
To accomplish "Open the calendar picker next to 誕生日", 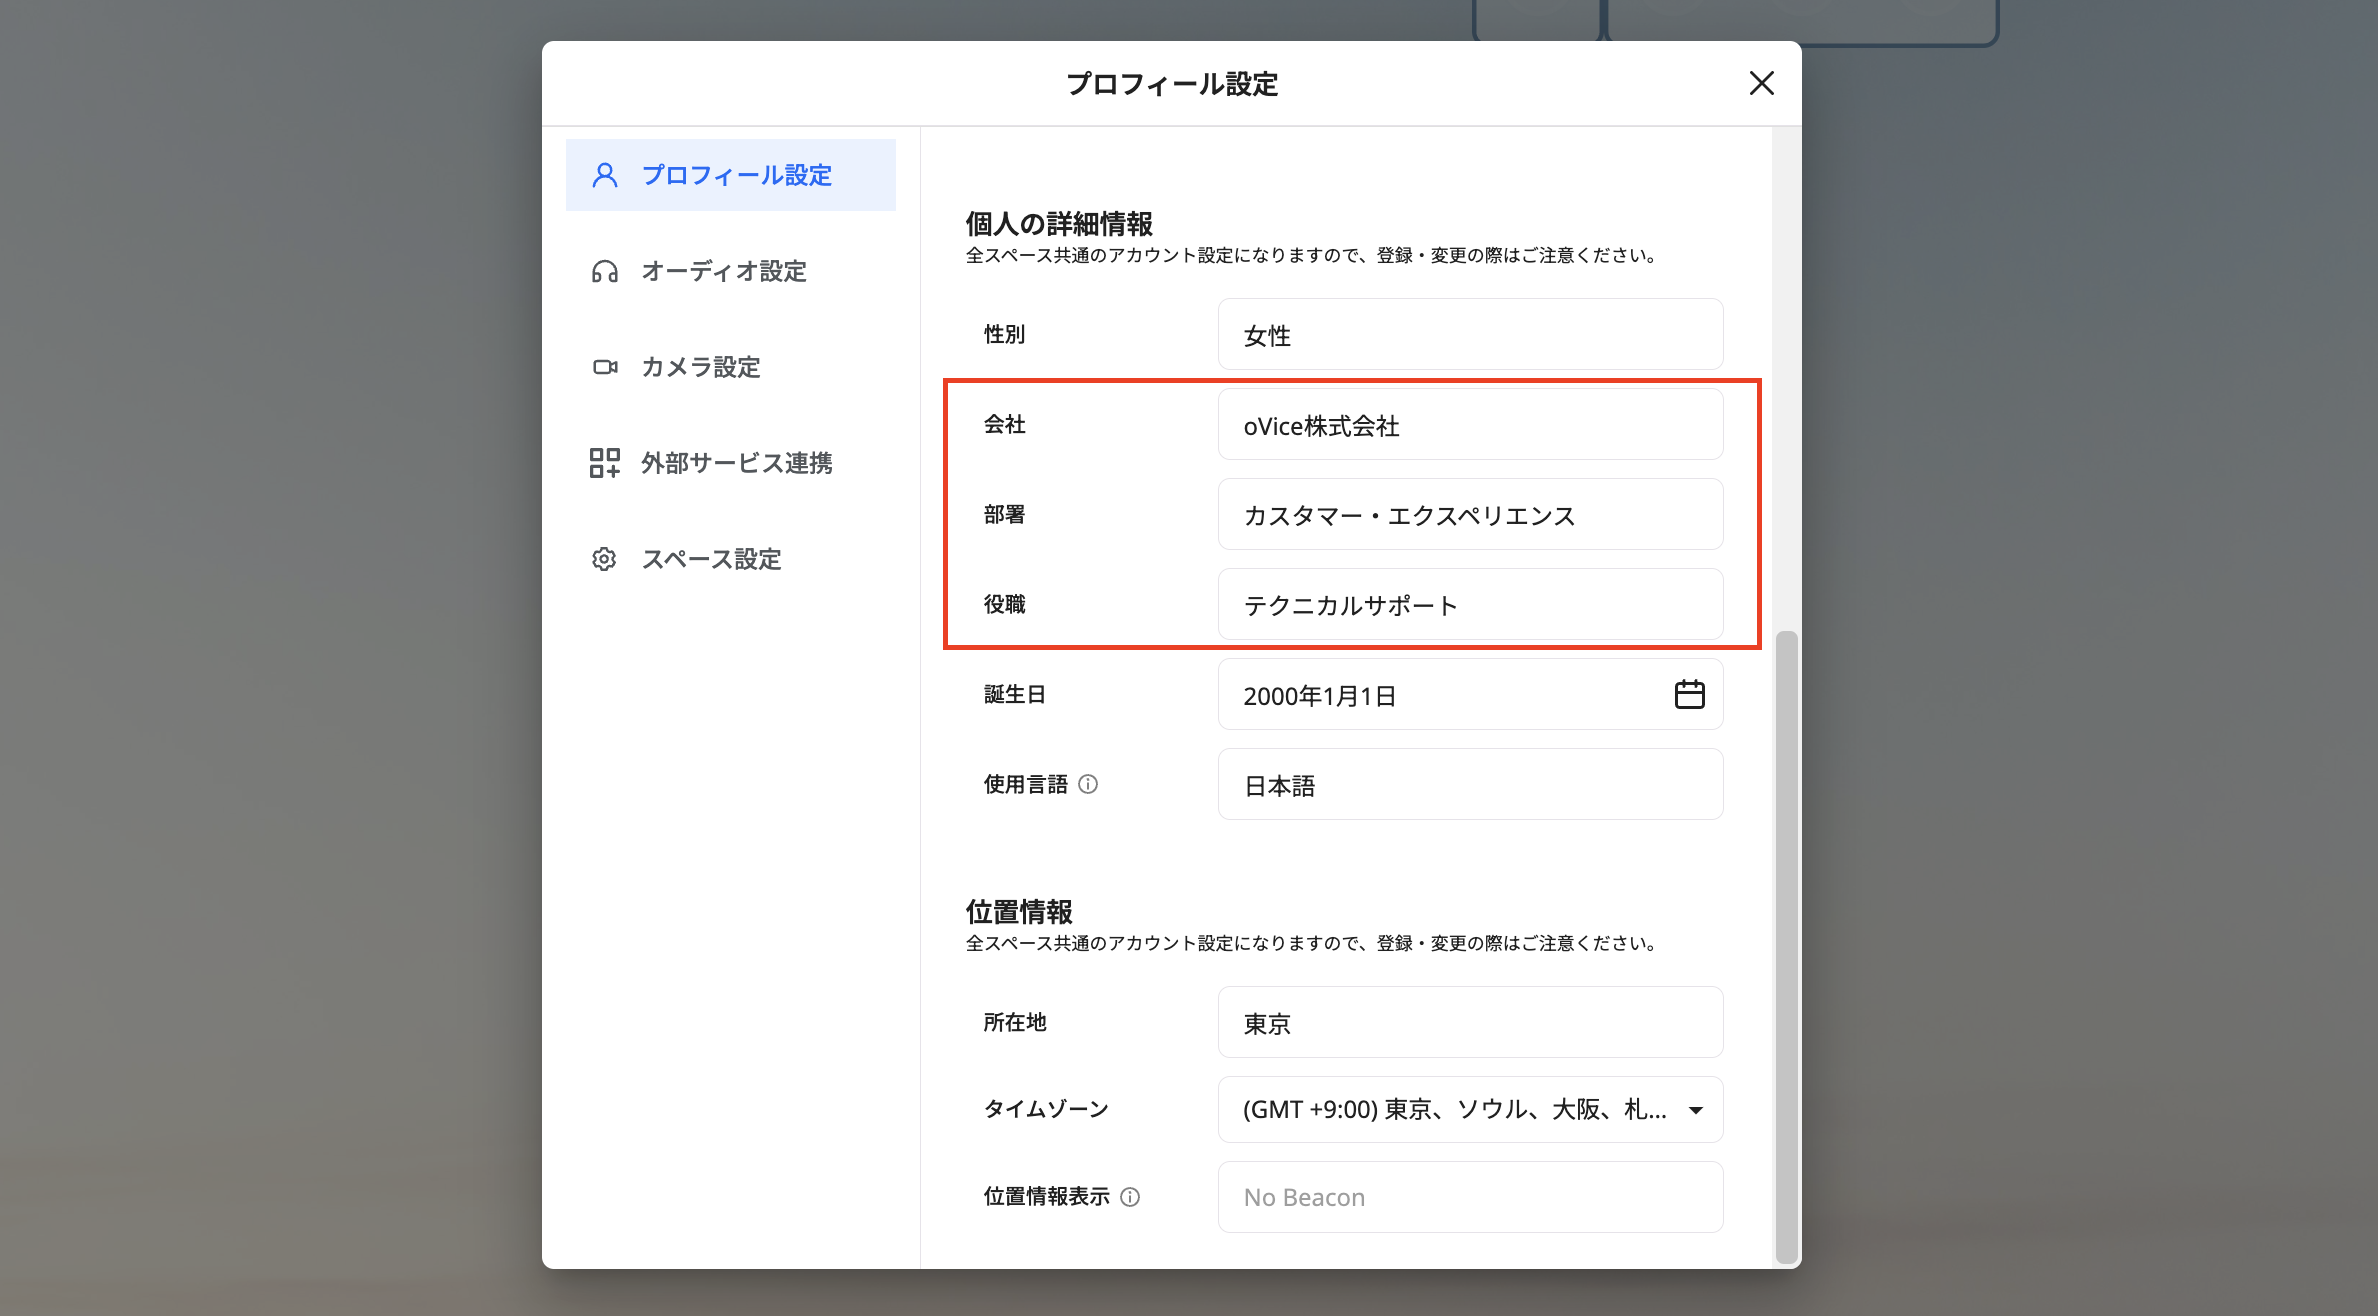I will pos(1690,694).
